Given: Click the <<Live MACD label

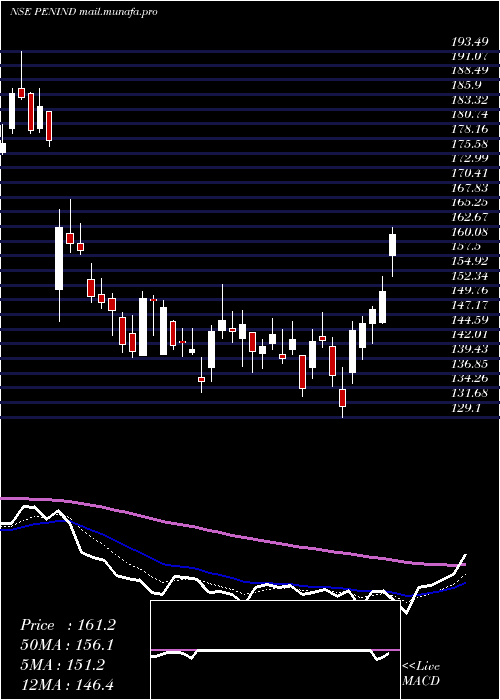Looking at the screenshot, I should (421, 674).
